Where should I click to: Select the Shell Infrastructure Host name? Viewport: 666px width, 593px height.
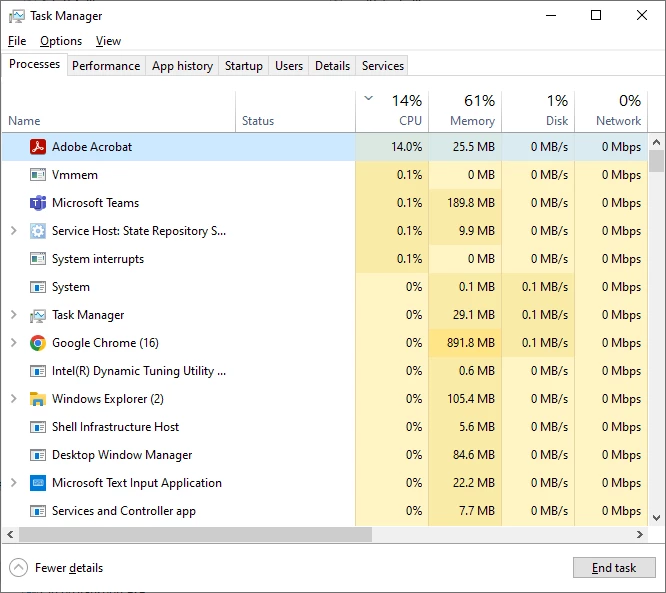coord(115,427)
